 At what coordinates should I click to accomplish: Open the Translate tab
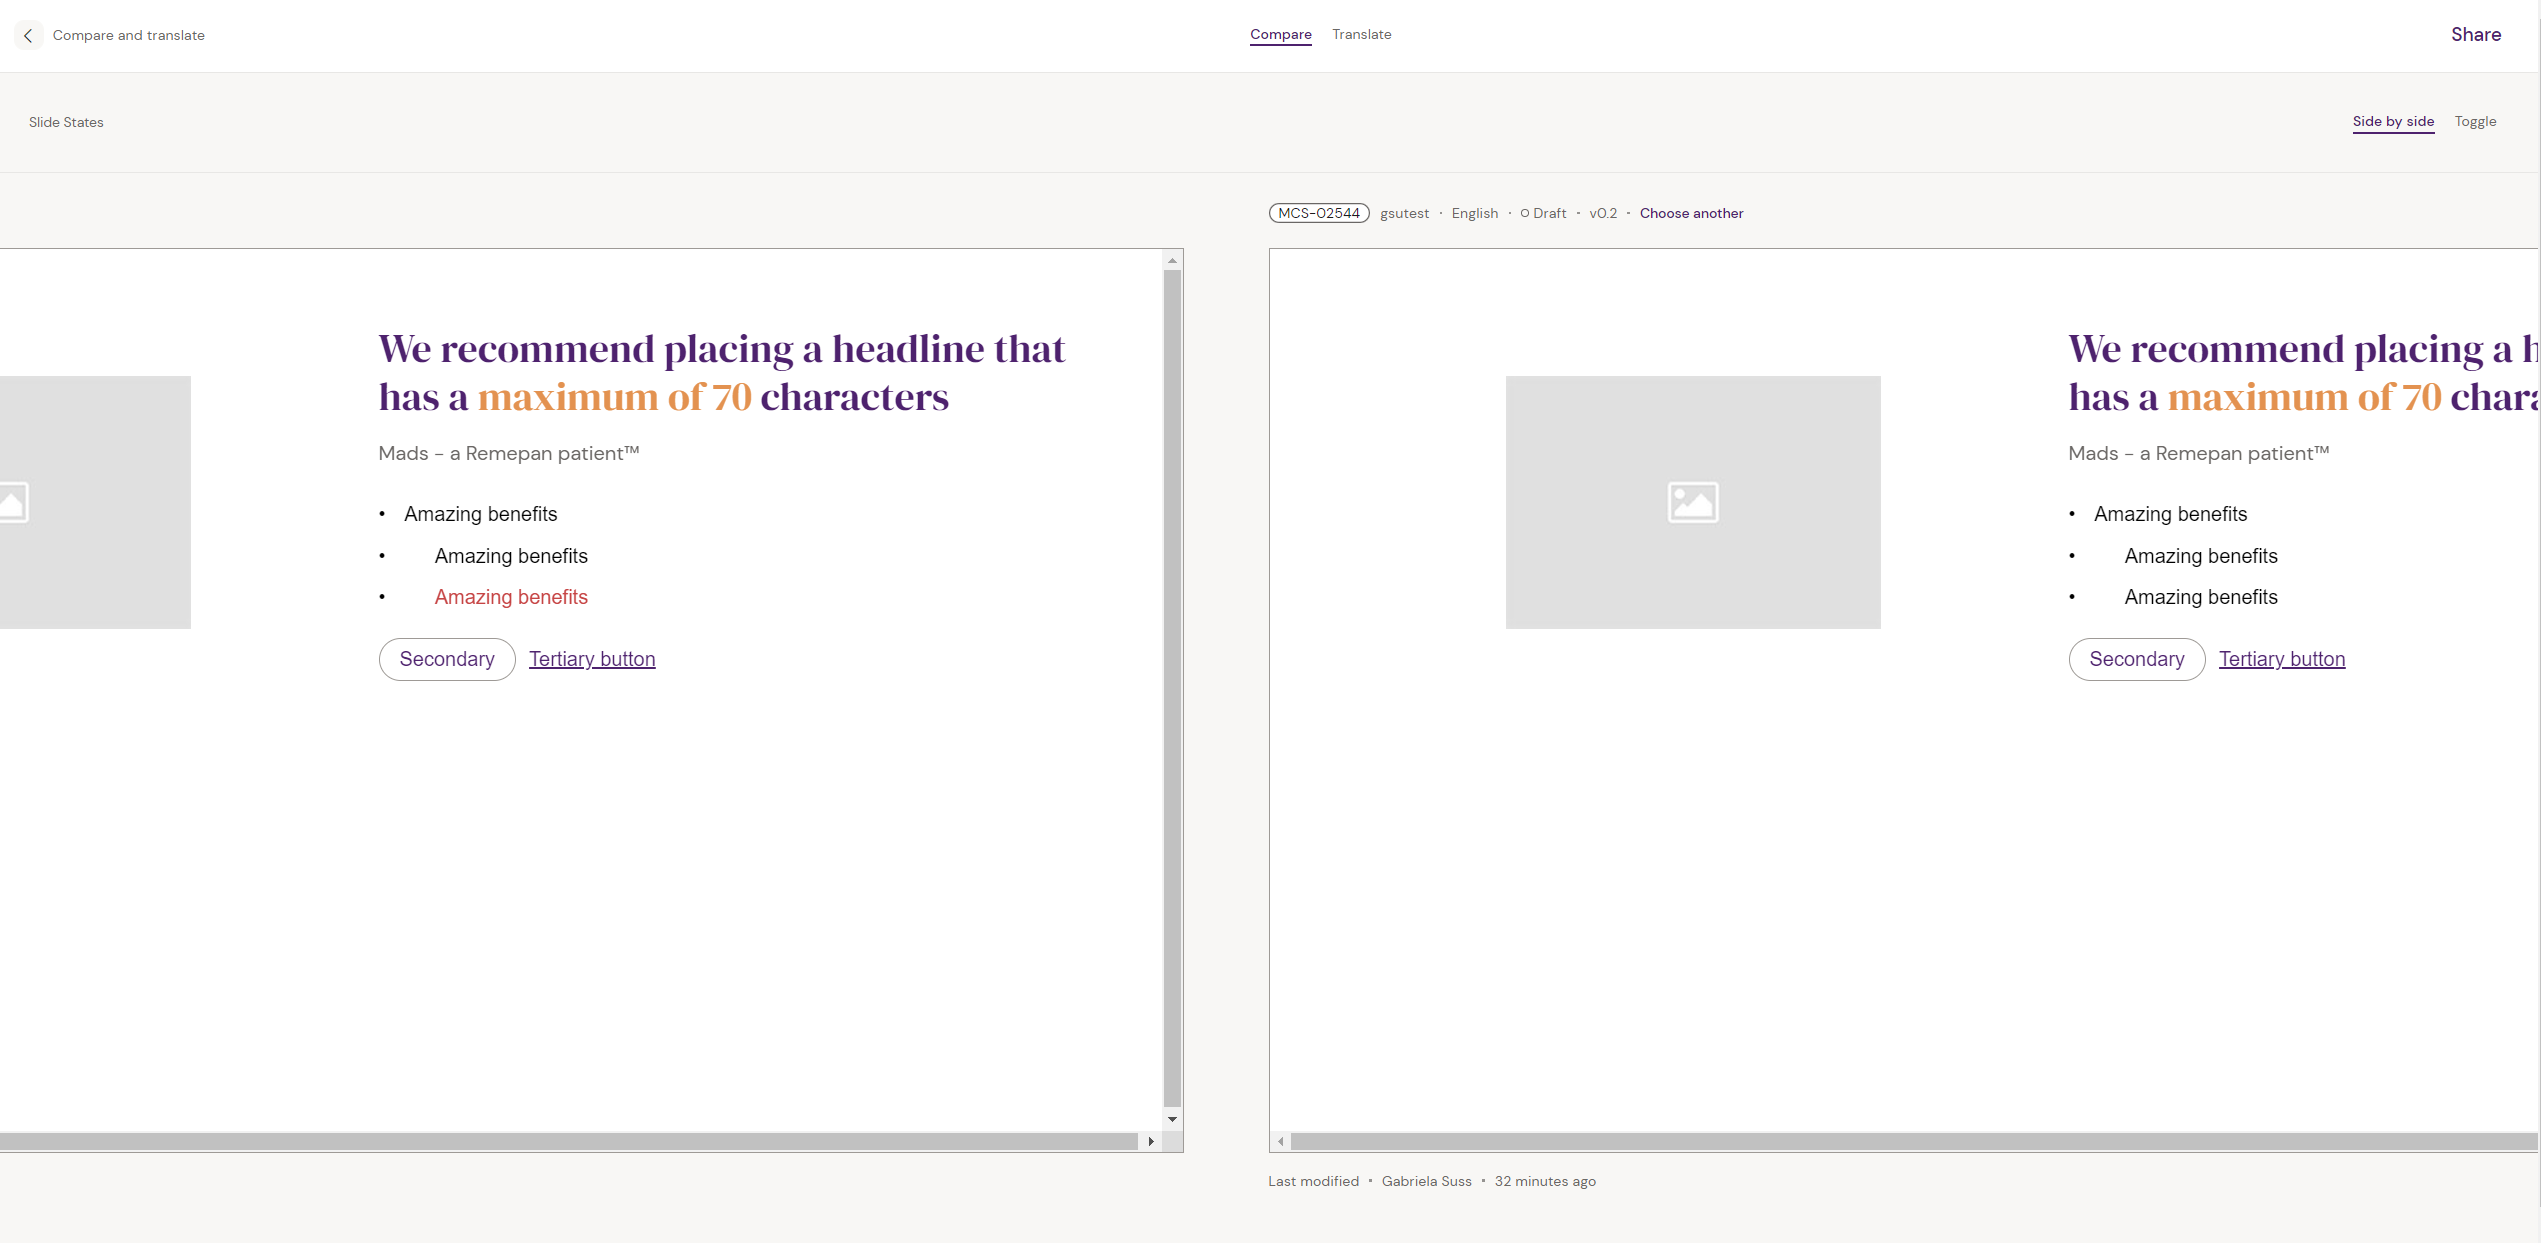click(x=1361, y=34)
